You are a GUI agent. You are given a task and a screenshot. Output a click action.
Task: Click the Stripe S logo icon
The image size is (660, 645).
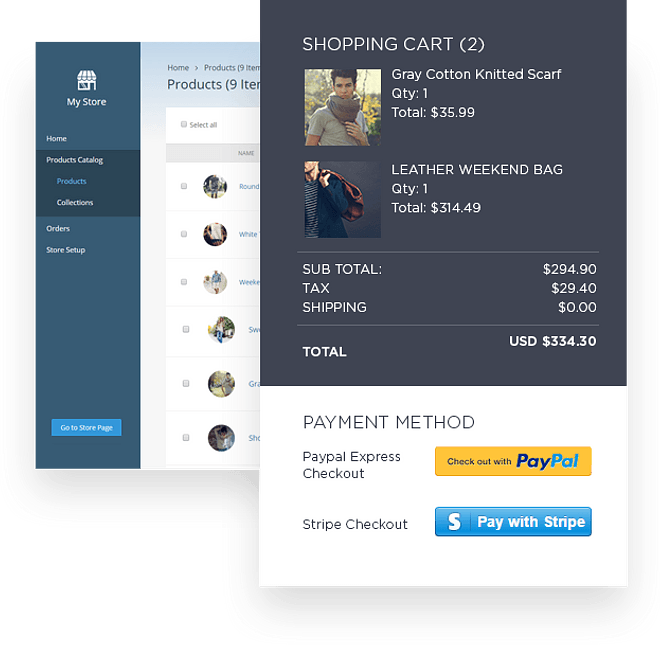tap(454, 521)
